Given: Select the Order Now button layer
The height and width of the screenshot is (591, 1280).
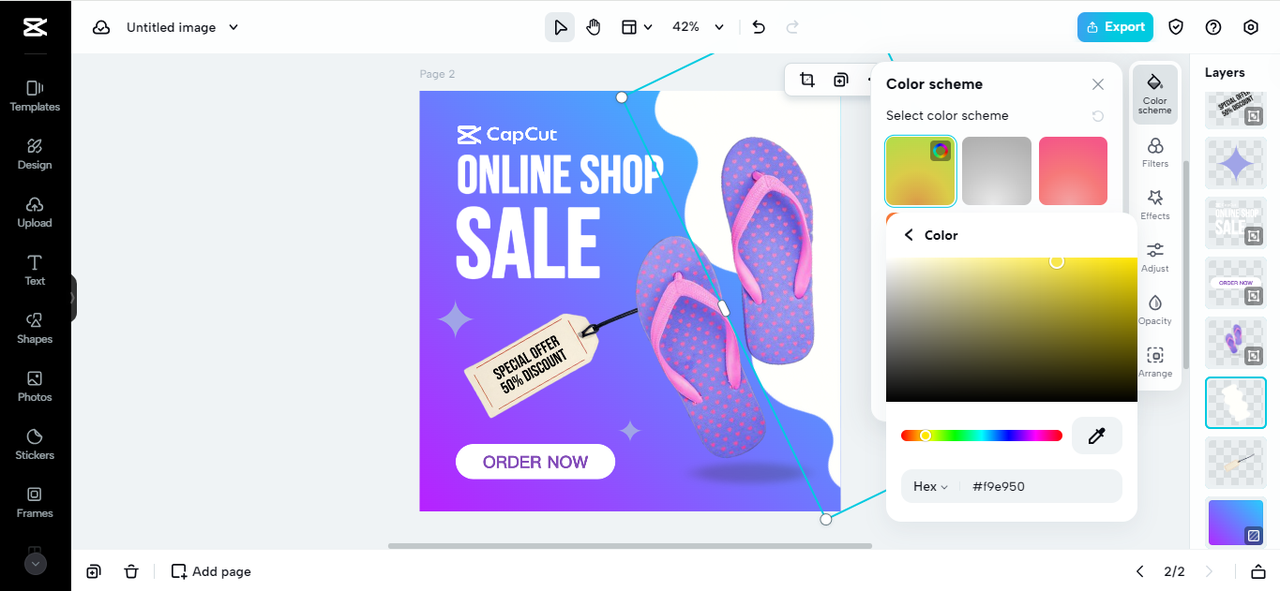Looking at the screenshot, I should point(1236,283).
